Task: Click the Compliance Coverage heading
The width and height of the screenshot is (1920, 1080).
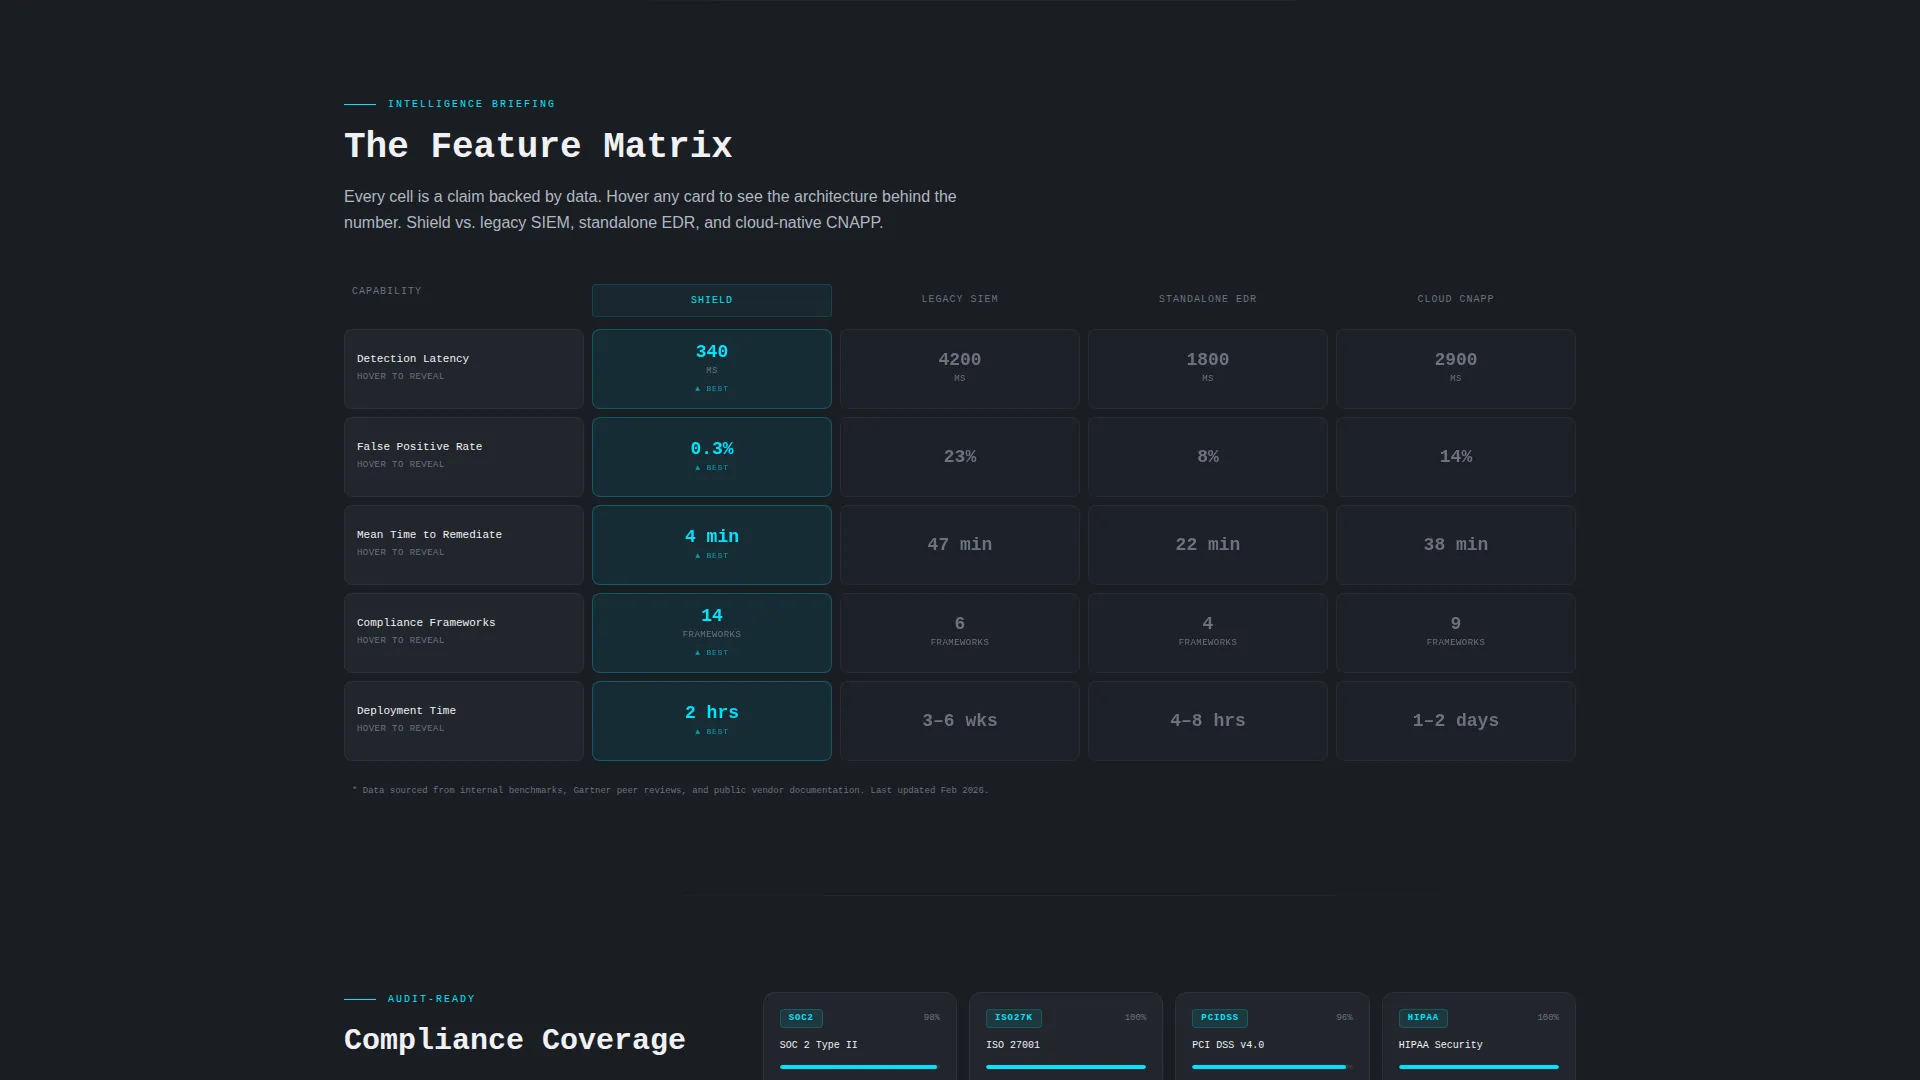Action: coord(515,1040)
